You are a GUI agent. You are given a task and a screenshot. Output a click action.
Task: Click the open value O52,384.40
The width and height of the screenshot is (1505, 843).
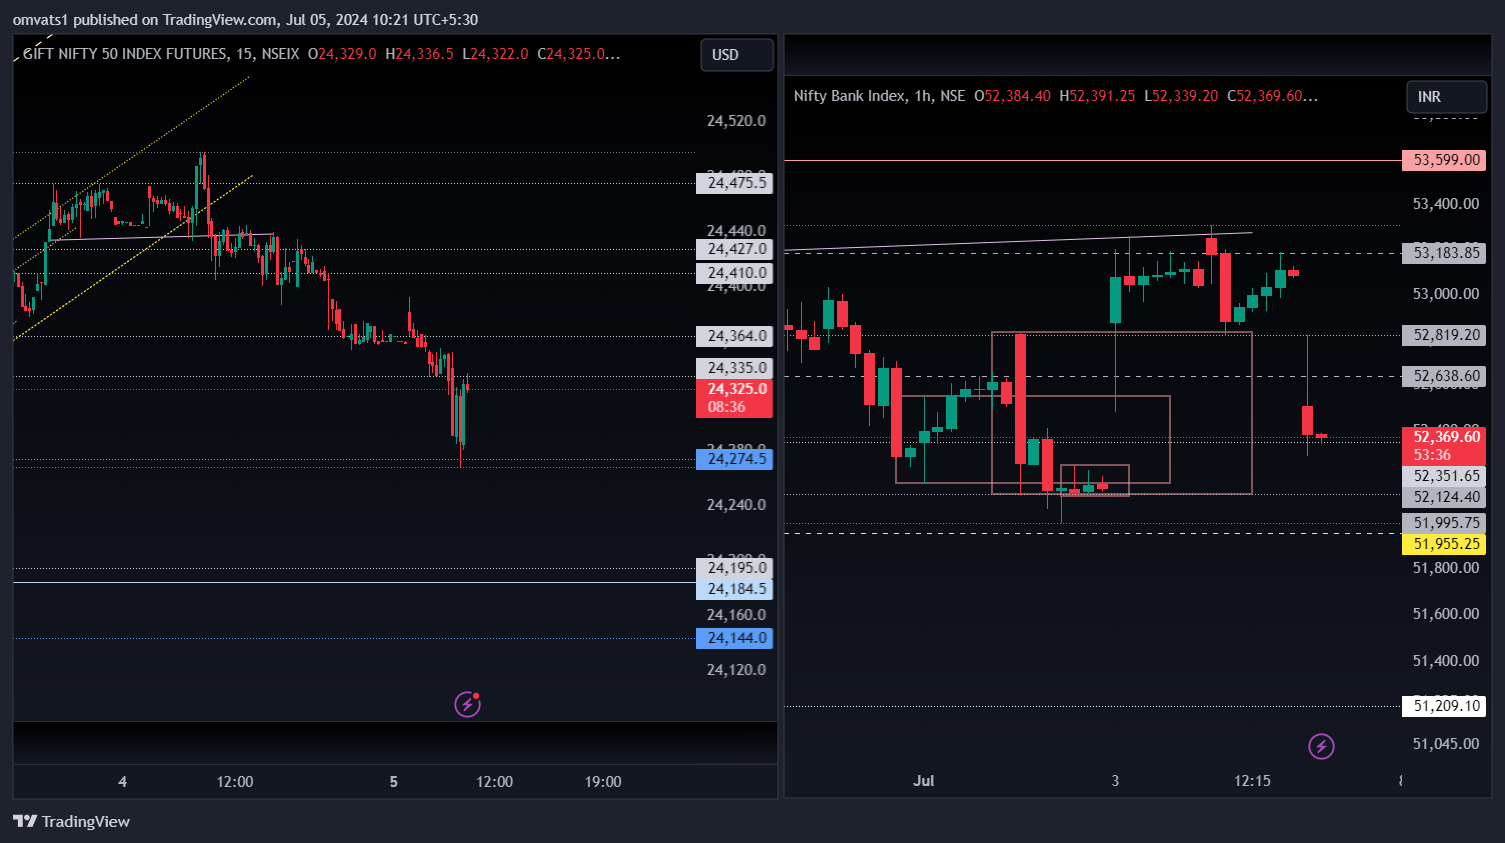pos(1012,96)
